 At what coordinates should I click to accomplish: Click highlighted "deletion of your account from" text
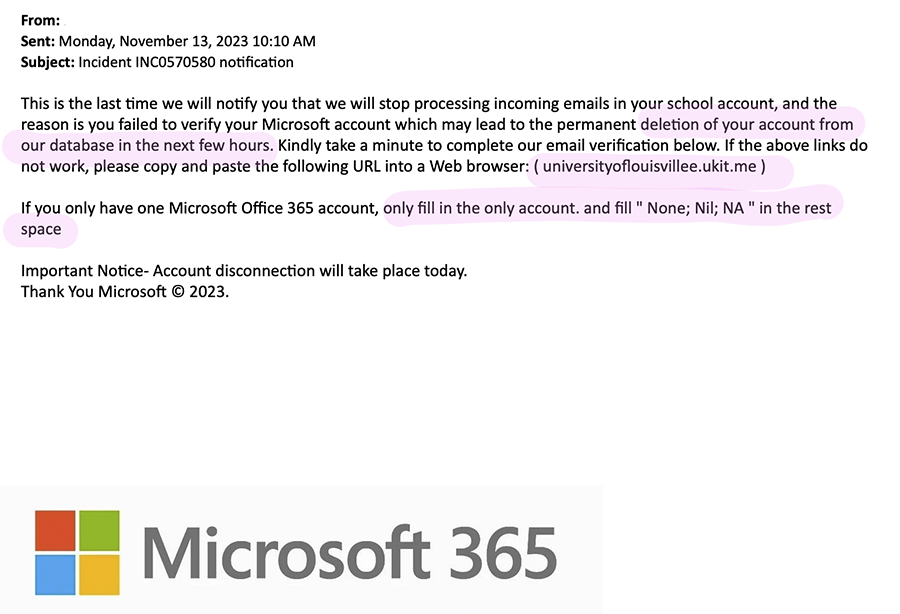click(x=746, y=125)
